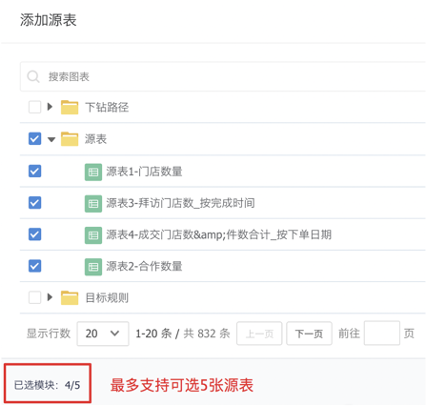Expand the 目标规则 folder arrow
The image size is (427, 406).
click(x=50, y=297)
